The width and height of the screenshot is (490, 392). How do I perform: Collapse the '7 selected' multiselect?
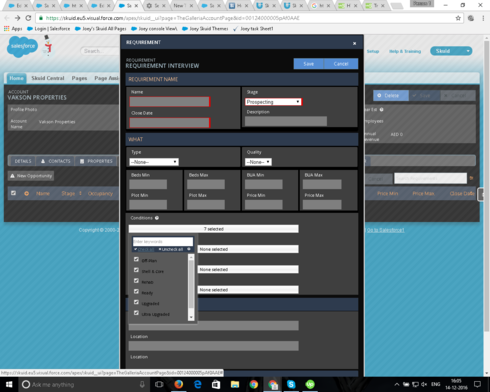pyautogui.click(x=214, y=229)
